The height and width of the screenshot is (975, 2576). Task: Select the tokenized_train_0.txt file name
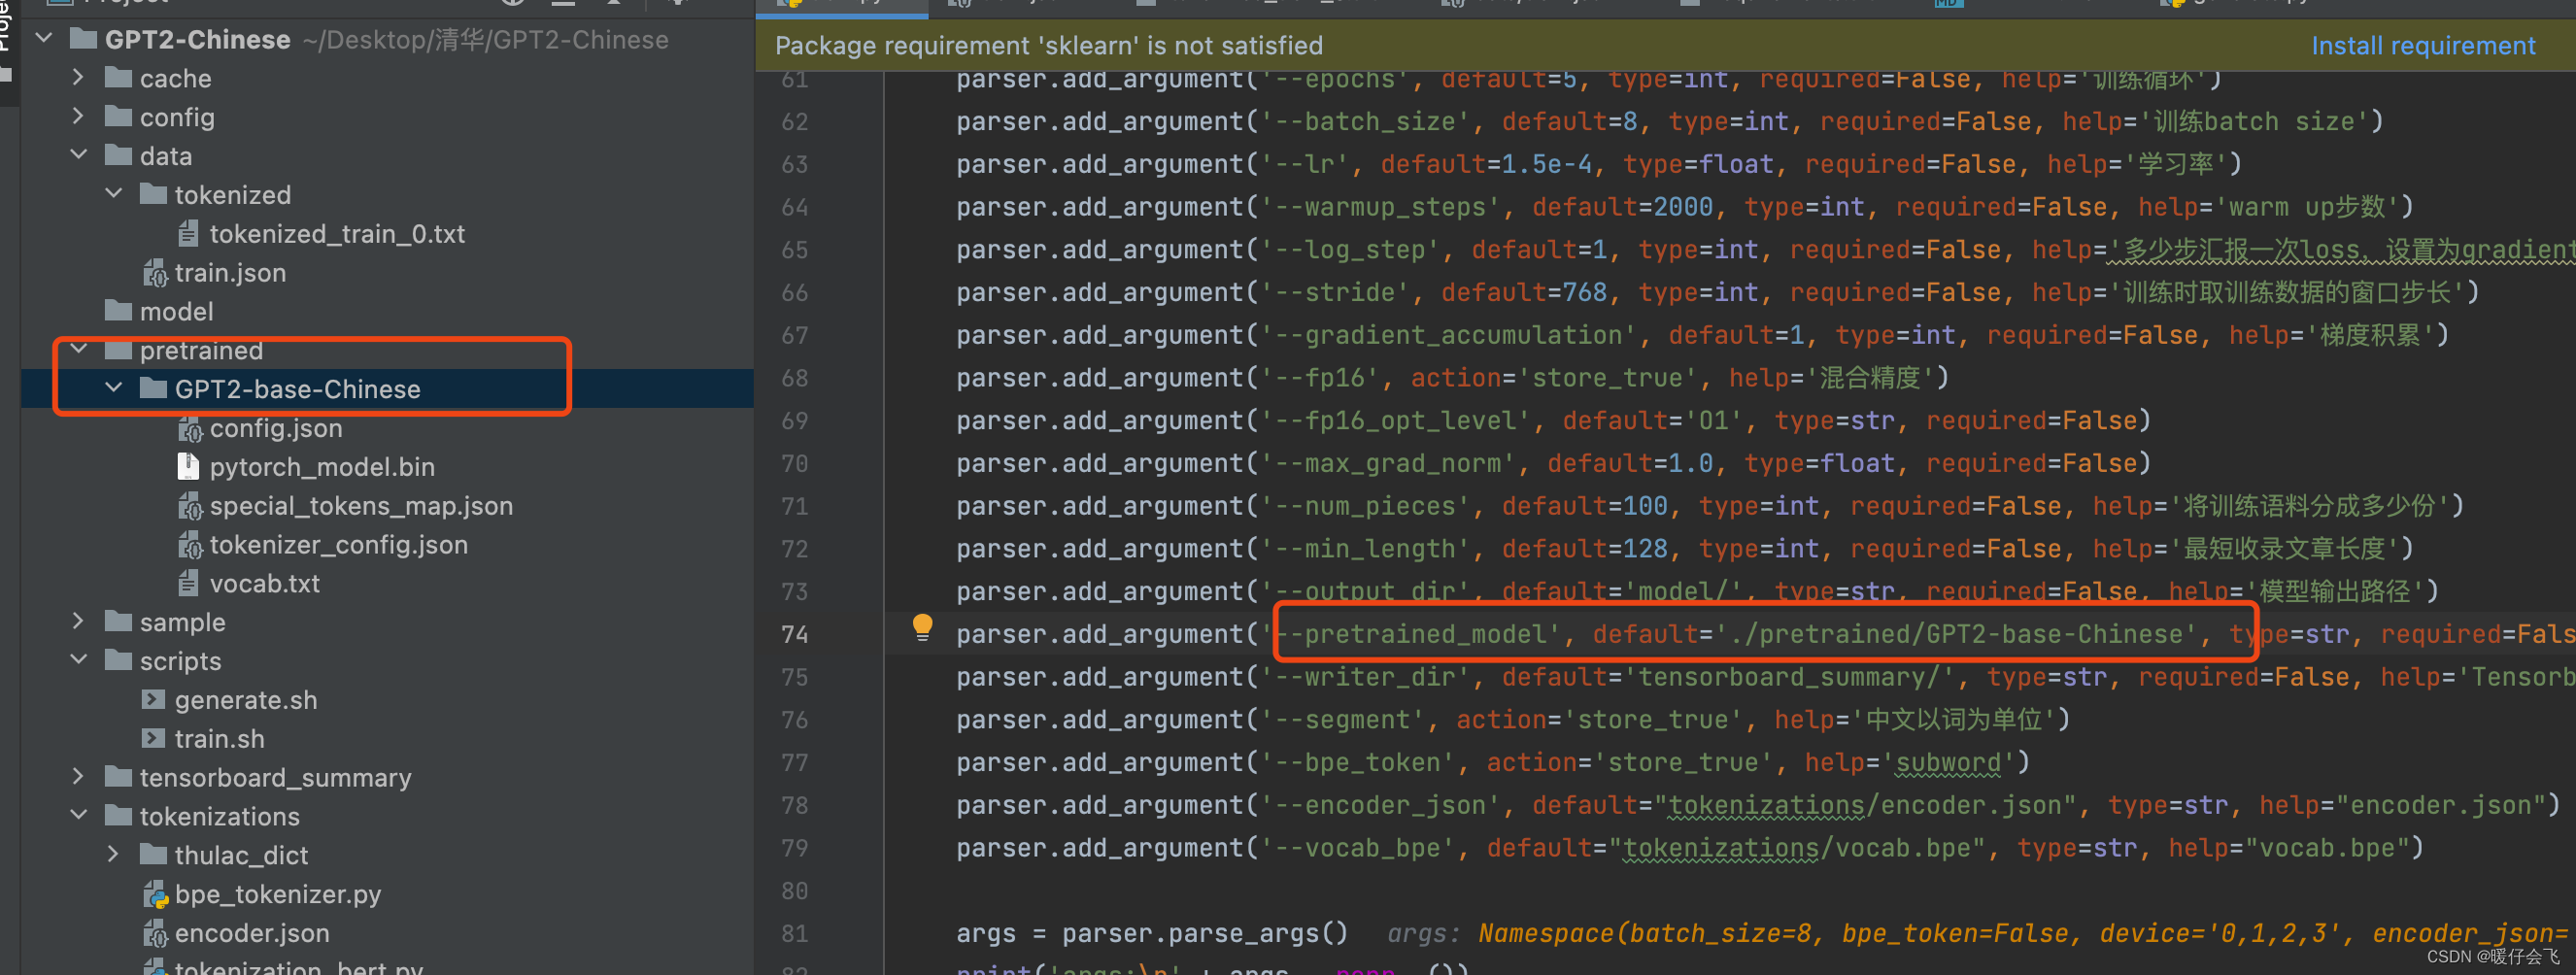pos(337,234)
